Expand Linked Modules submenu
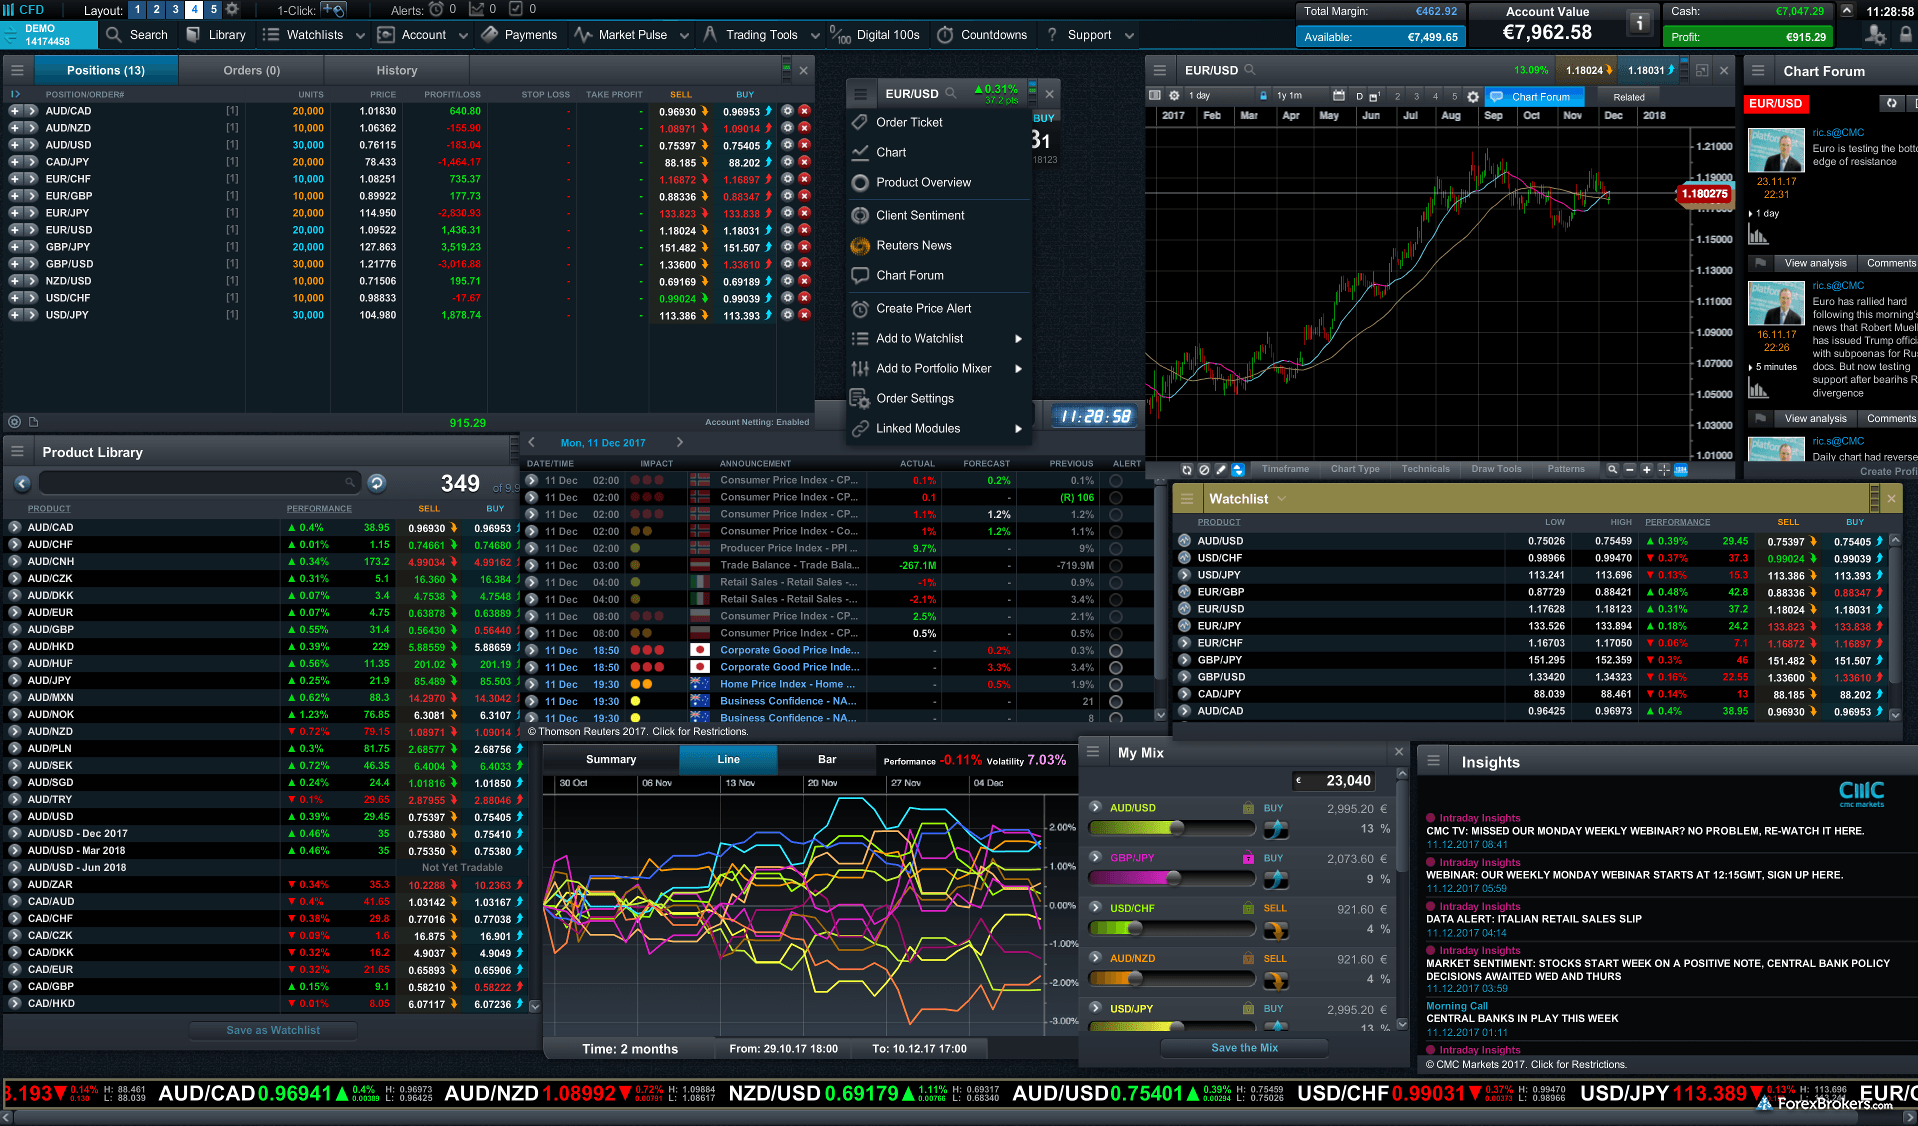The height and width of the screenshot is (1126, 1918). (1018, 429)
